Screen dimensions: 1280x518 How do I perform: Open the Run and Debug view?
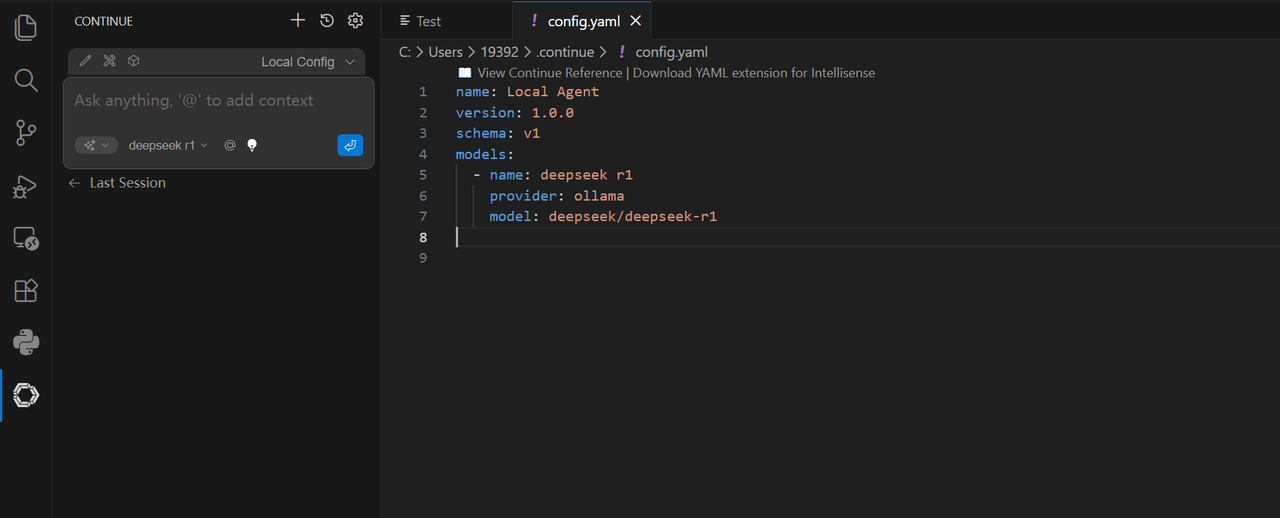(26, 186)
